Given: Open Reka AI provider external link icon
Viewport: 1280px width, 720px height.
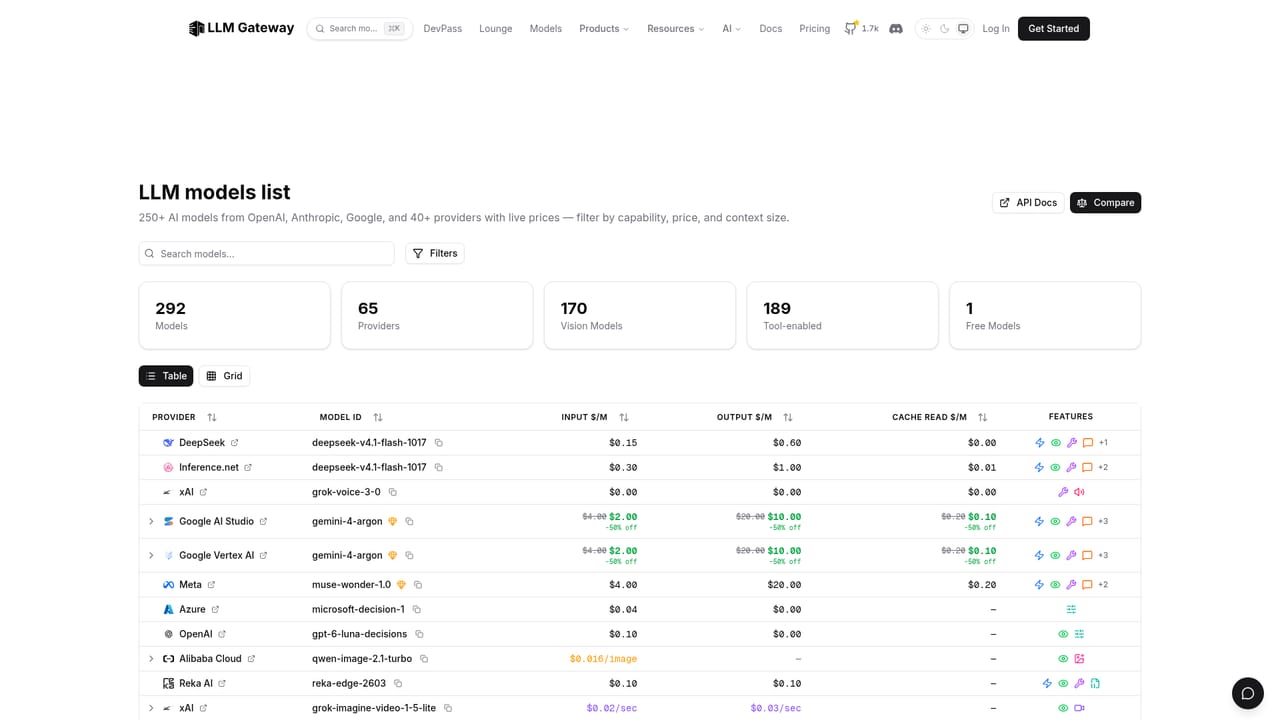Looking at the screenshot, I should pyautogui.click(x=222, y=684).
